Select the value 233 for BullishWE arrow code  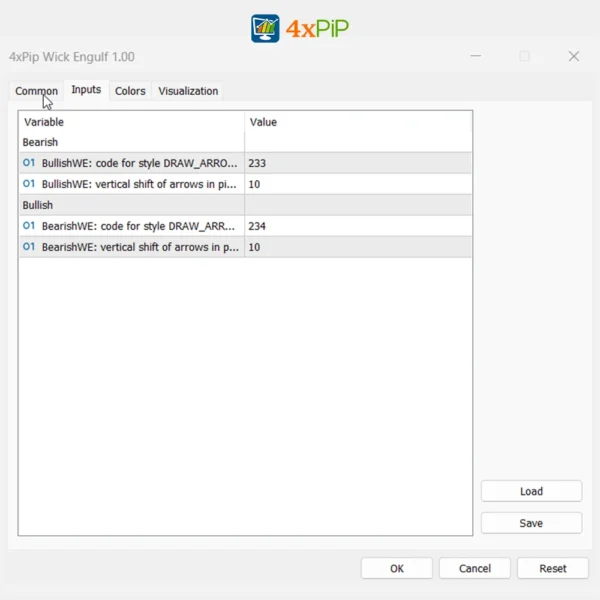point(257,163)
